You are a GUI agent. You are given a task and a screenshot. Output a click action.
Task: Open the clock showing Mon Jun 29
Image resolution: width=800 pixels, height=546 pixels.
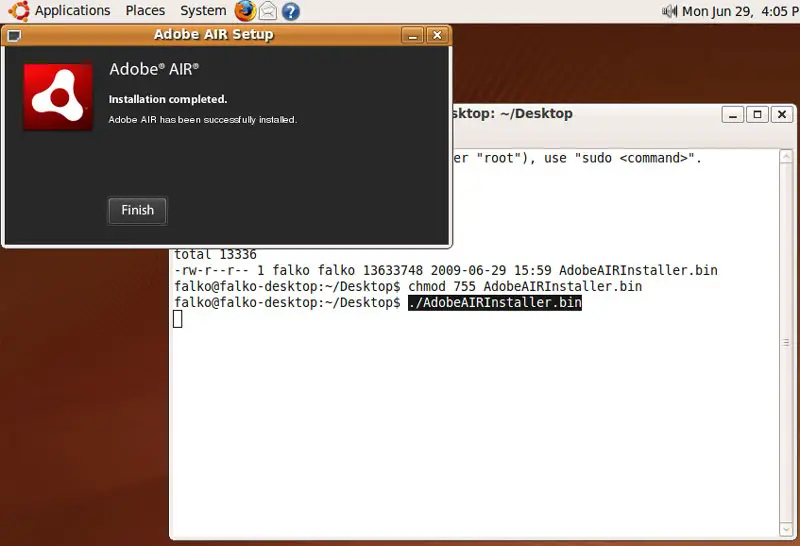741,11
